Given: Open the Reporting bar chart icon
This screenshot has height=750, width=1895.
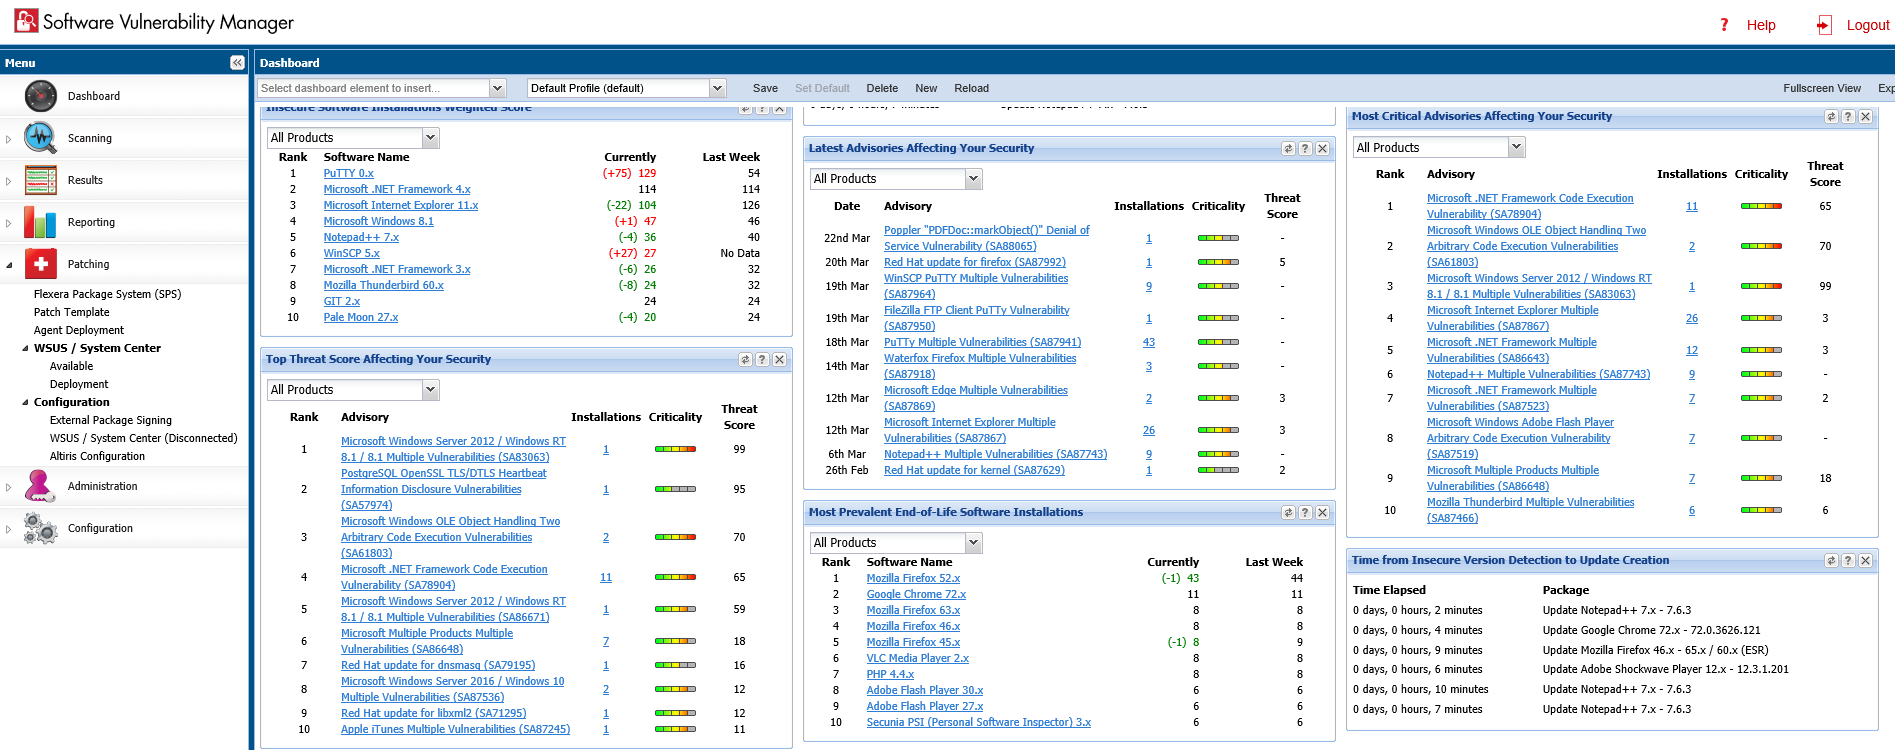Looking at the screenshot, I should point(40,222).
